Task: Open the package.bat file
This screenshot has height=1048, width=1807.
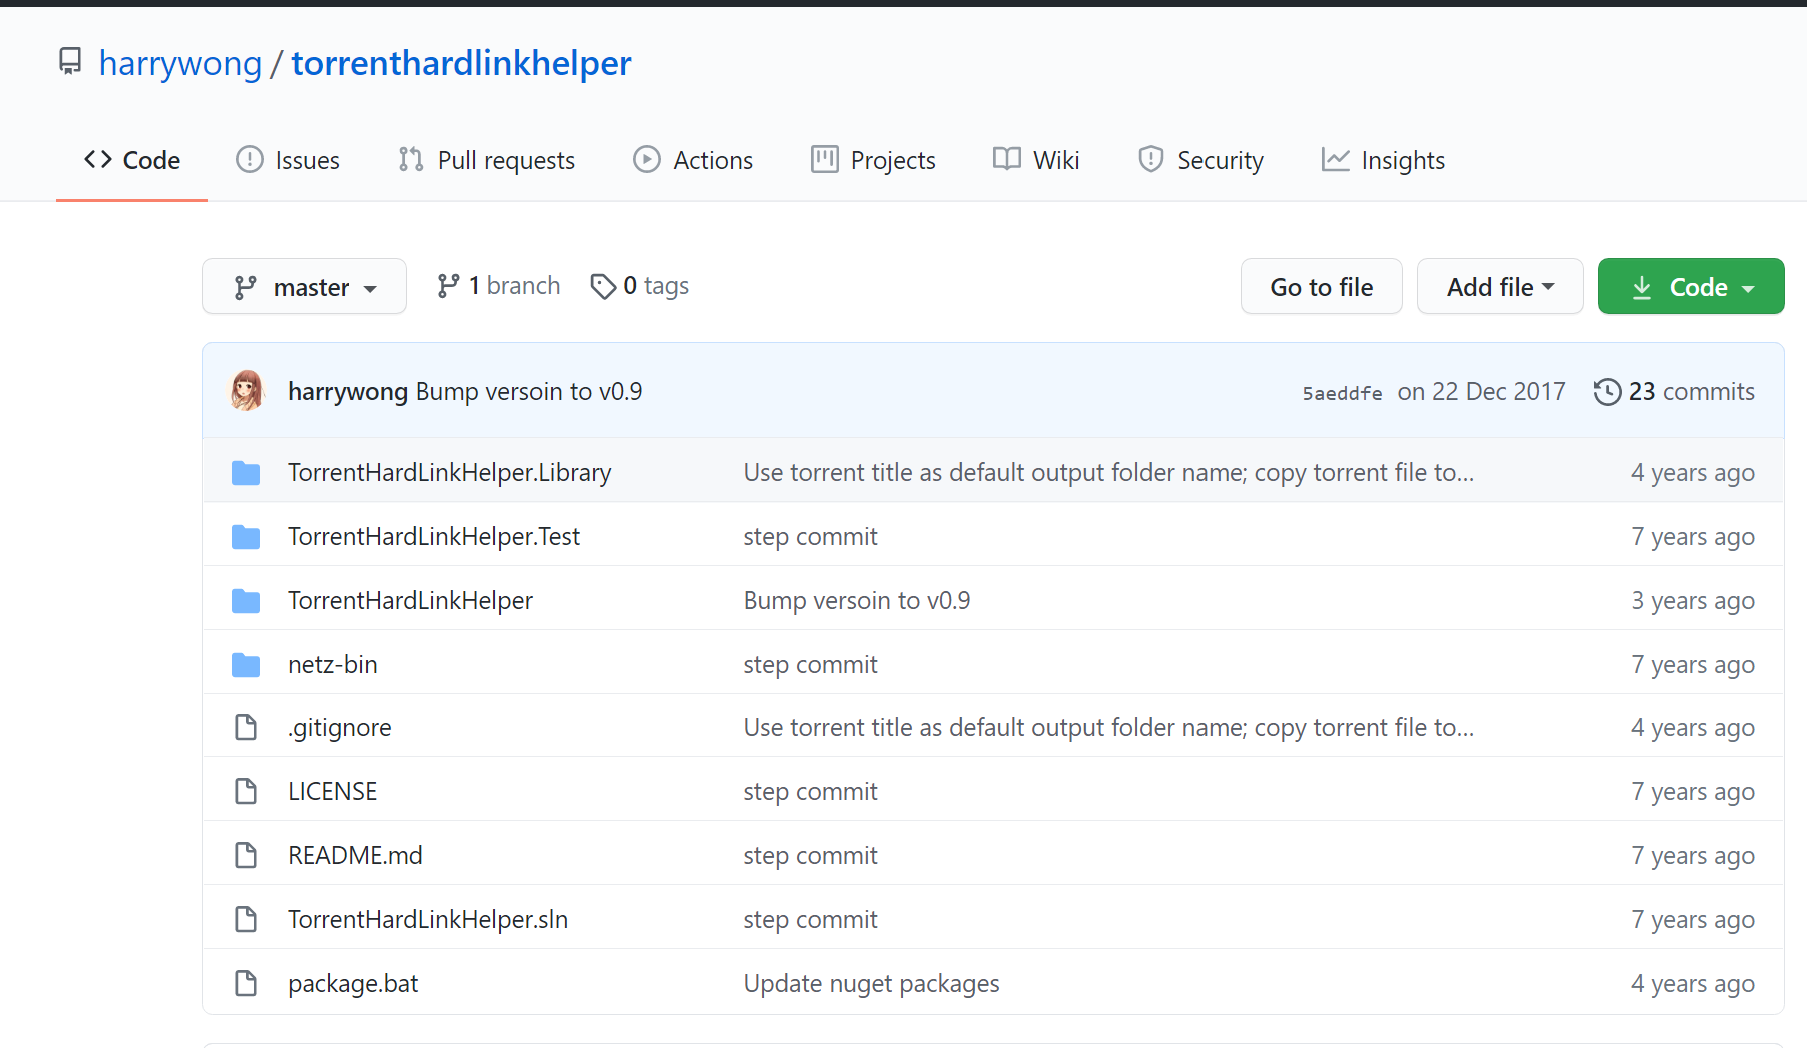Action: pyautogui.click(x=353, y=984)
